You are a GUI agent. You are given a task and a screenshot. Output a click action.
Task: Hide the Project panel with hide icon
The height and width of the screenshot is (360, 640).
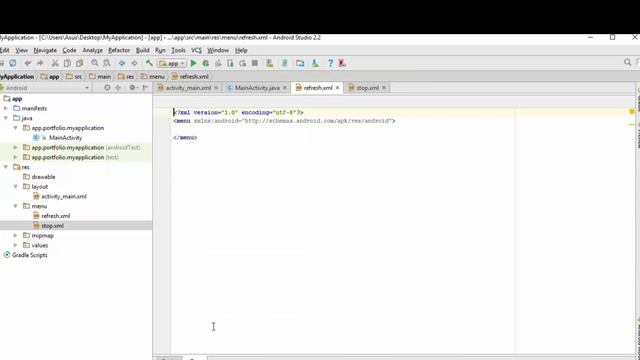tap(145, 88)
